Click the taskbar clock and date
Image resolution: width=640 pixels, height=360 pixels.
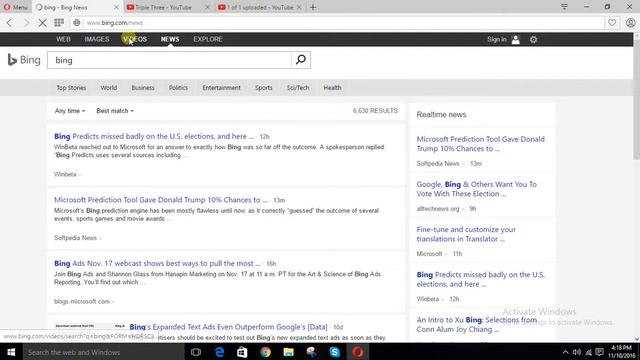point(622,352)
